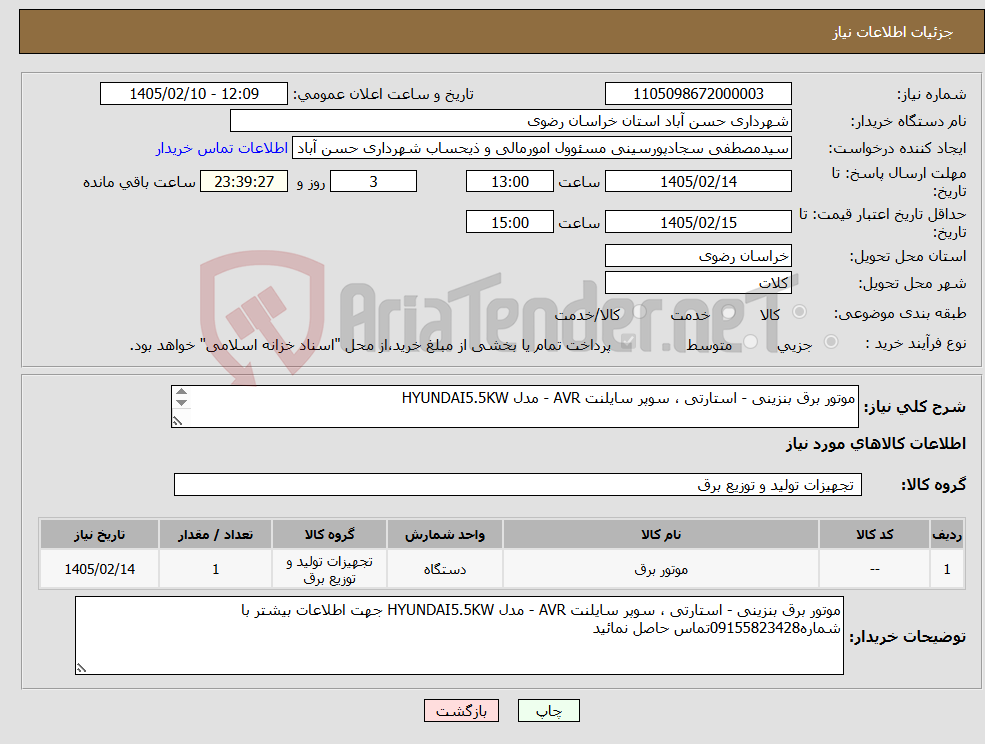Click the request creator name field
This screenshot has width=985, height=744.
541,148
